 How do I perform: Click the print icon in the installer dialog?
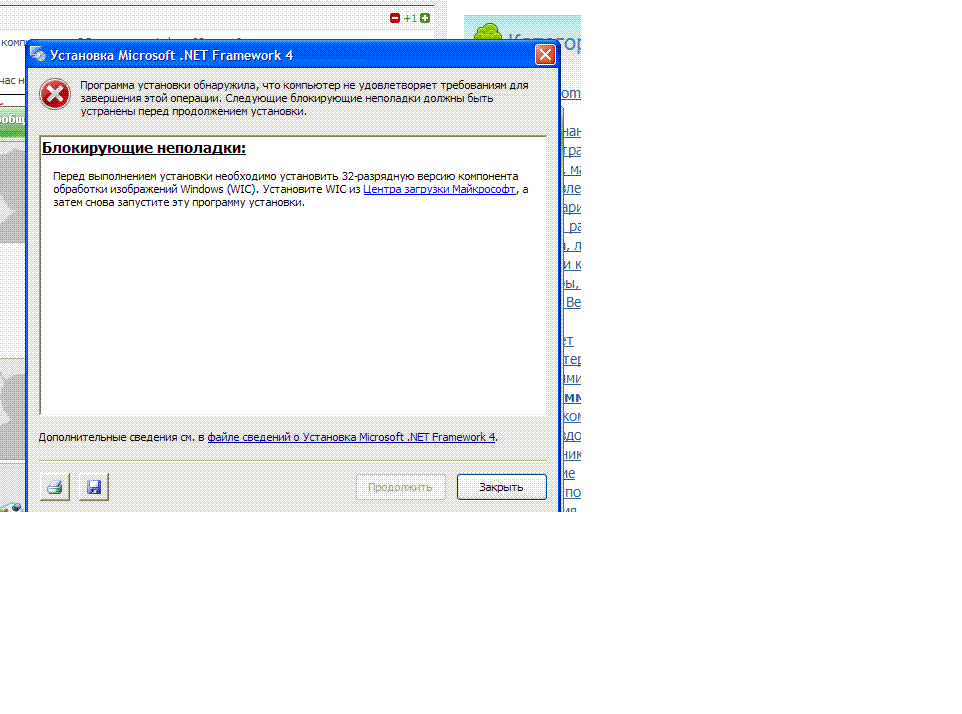55,487
